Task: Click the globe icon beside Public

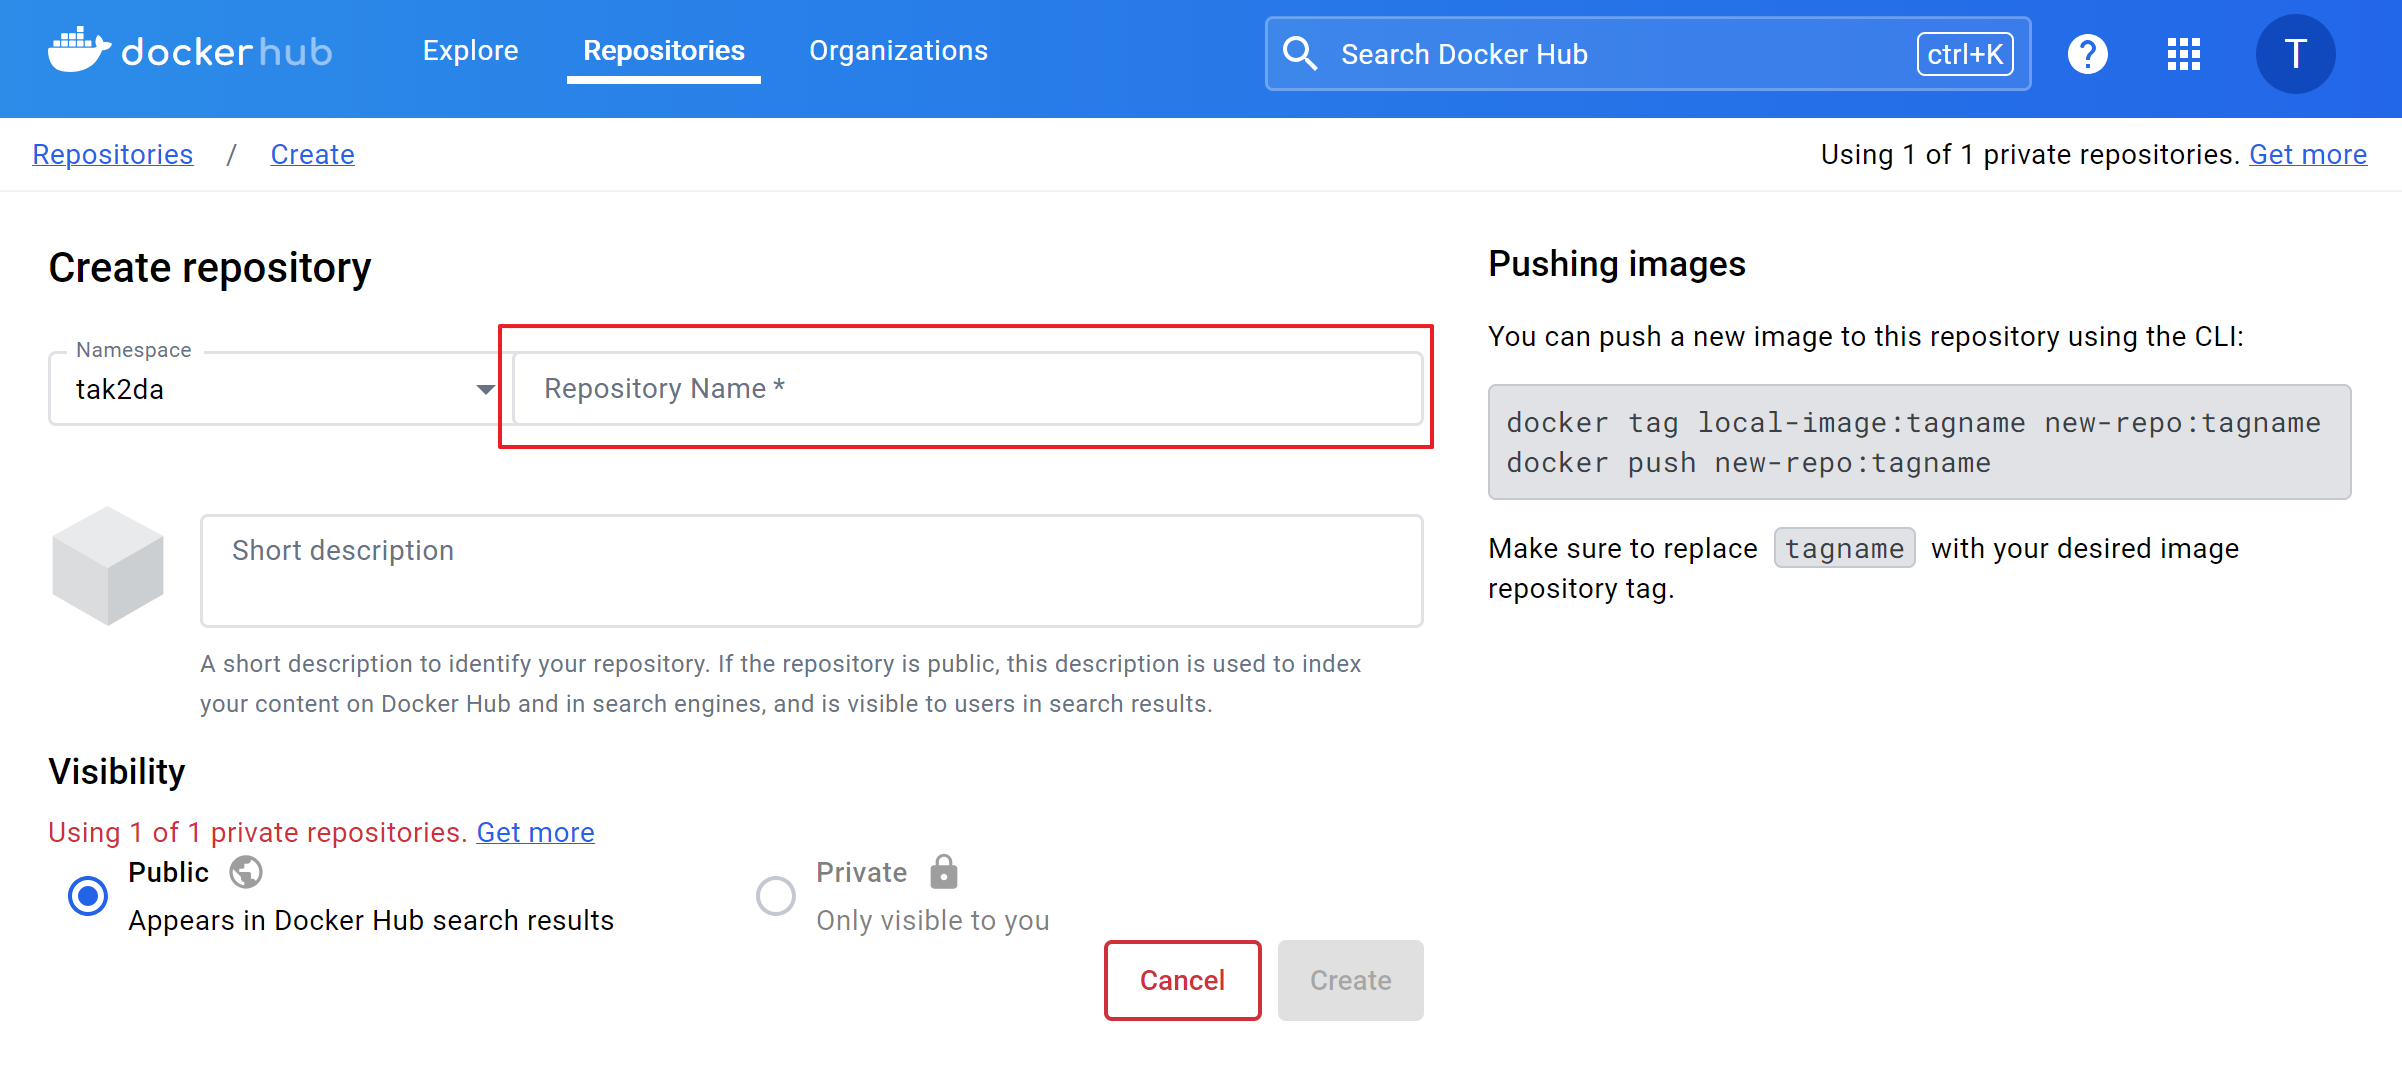Action: pyautogui.click(x=245, y=872)
